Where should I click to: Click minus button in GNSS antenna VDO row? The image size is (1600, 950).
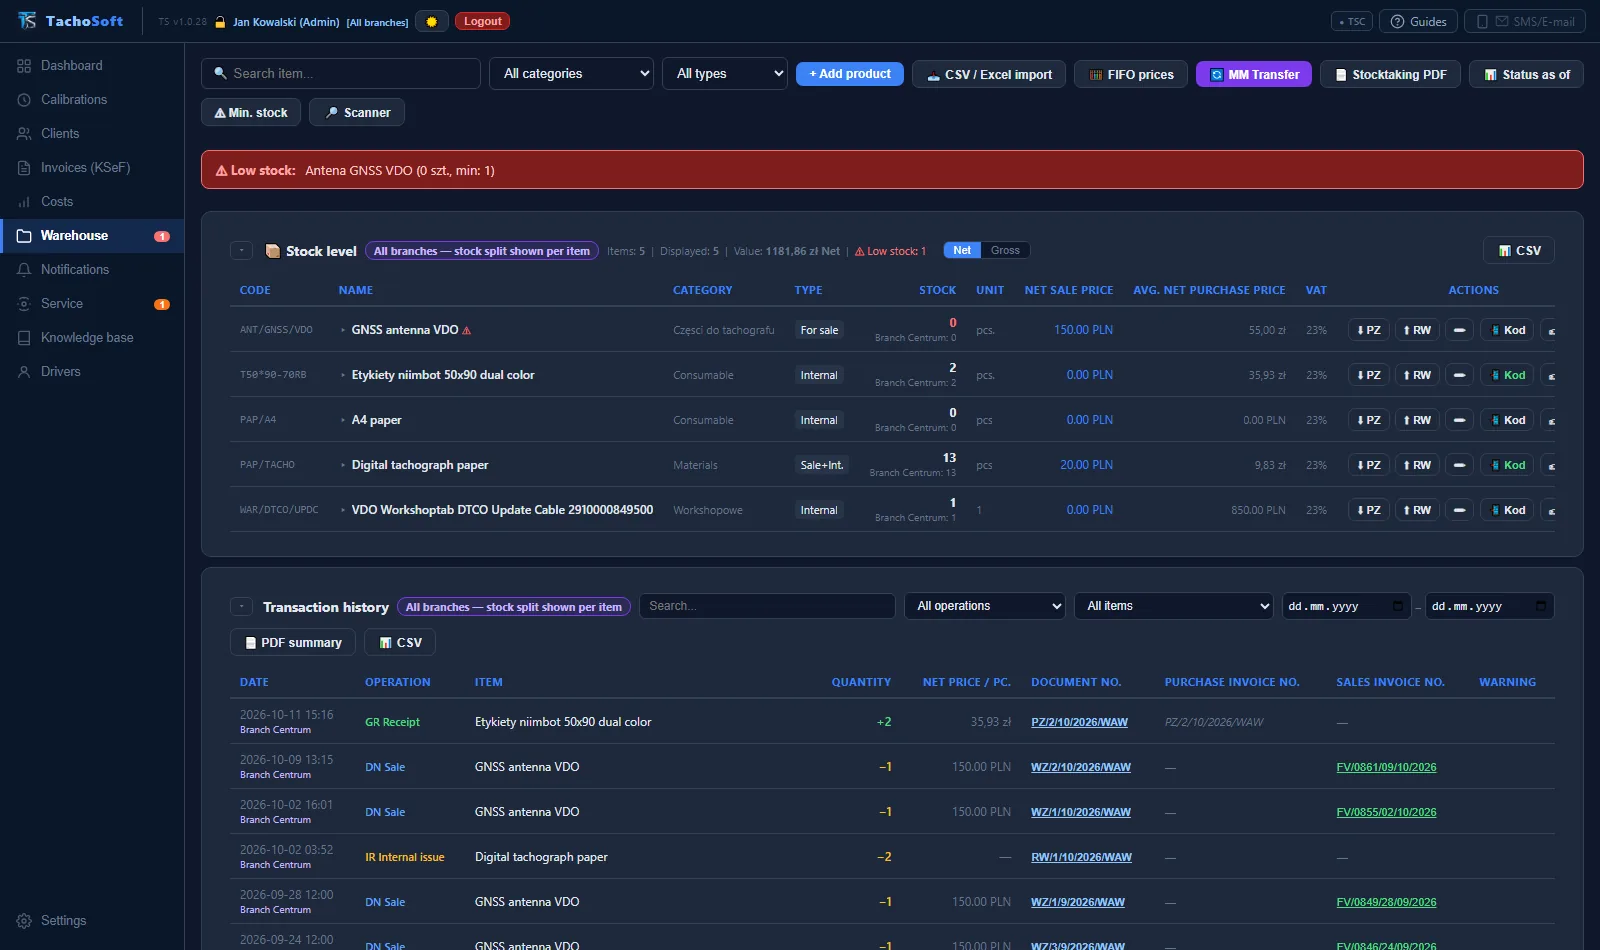(x=1459, y=330)
